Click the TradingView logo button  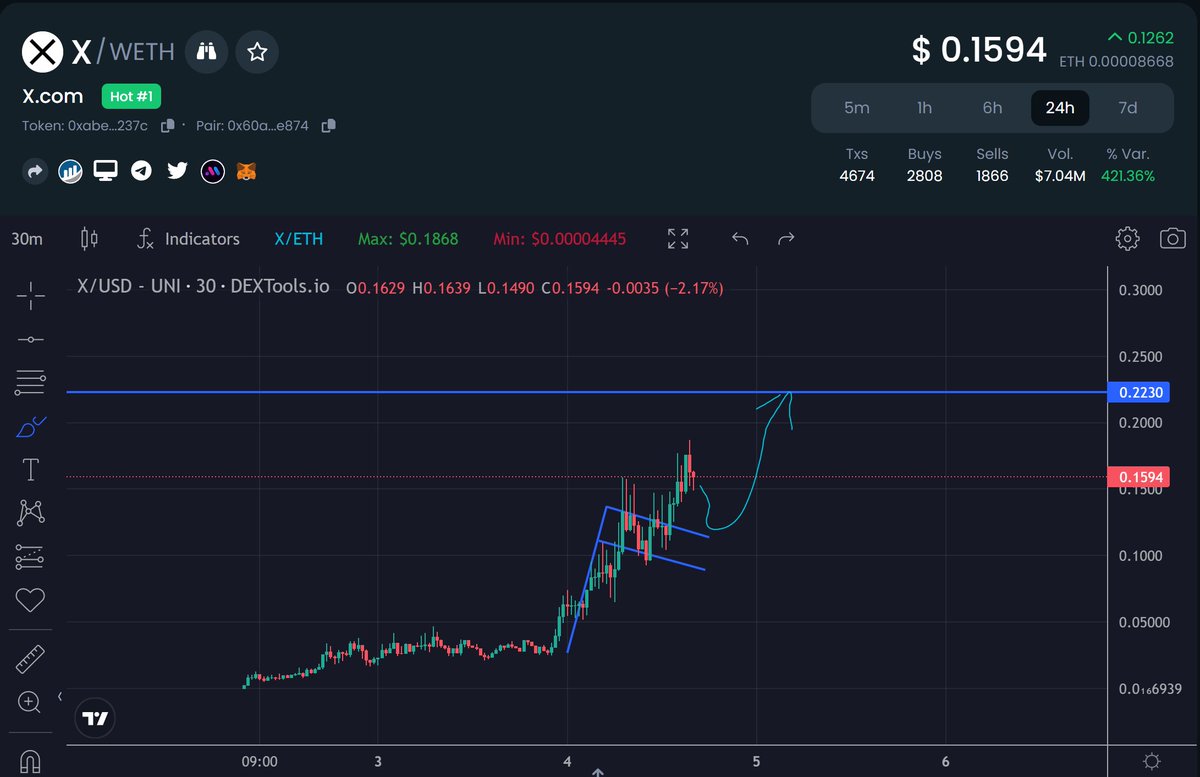point(96,718)
